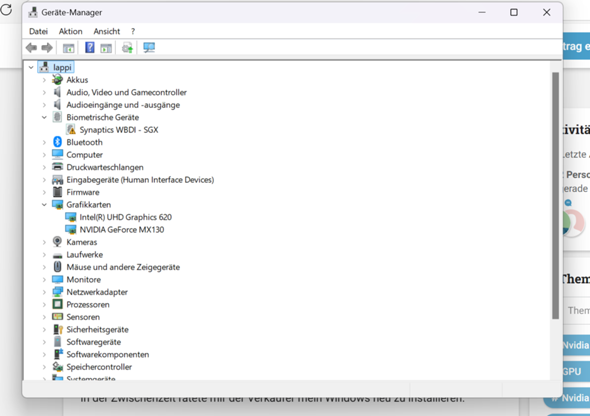The image size is (590, 416).
Task: Expand the Computer category
Action: tap(44, 155)
